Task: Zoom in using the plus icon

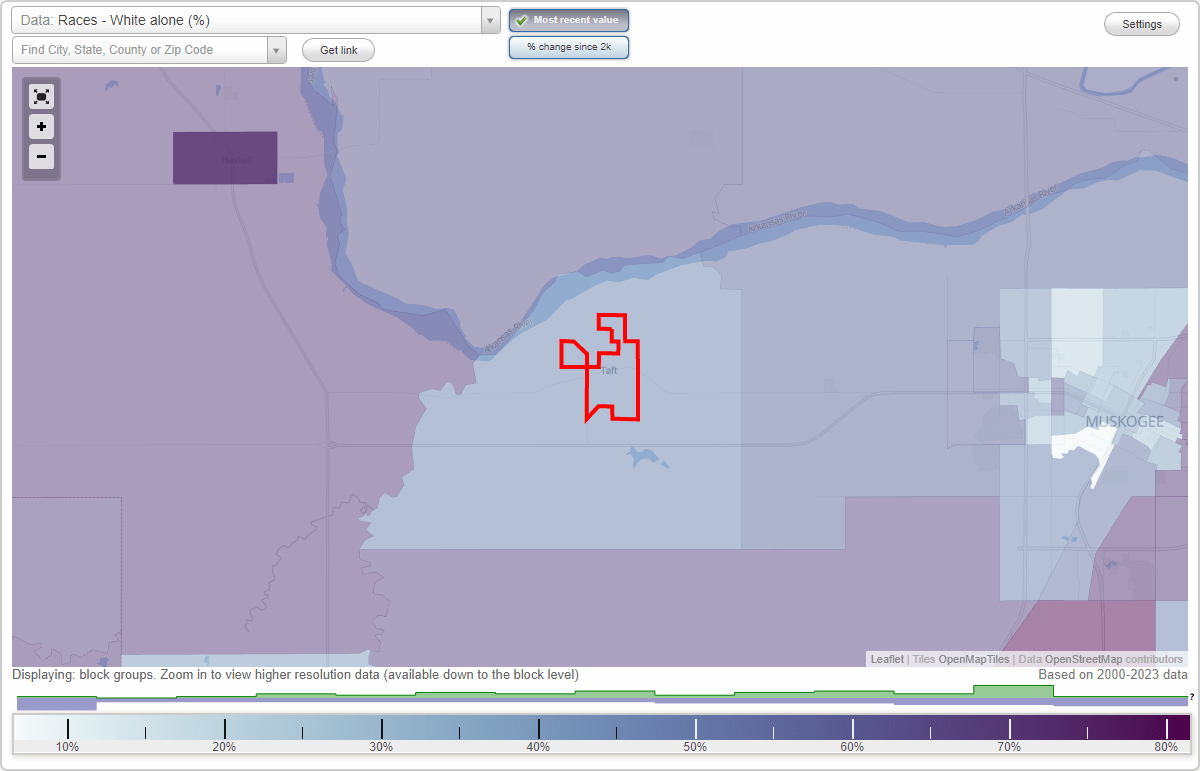Action: pyautogui.click(x=41, y=127)
